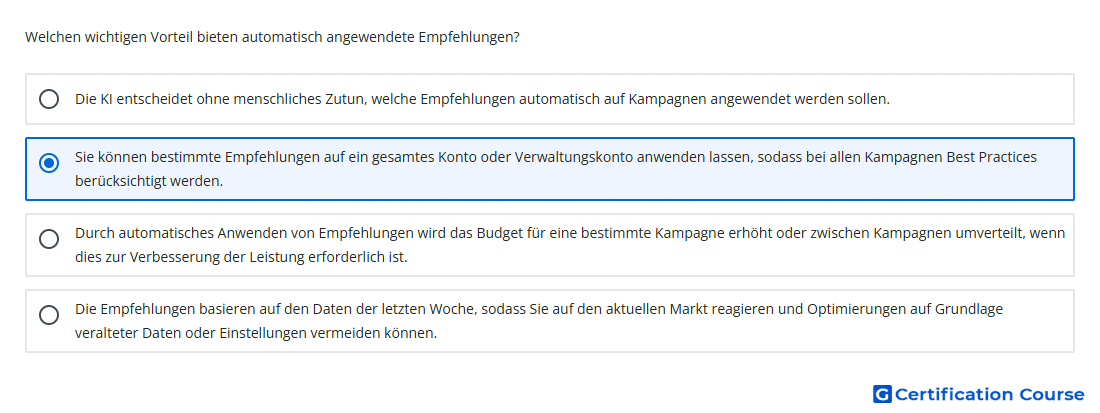Select the radio button for the KI entscheidet answer
This screenshot has width=1100, height=413.
coord(48,99)
